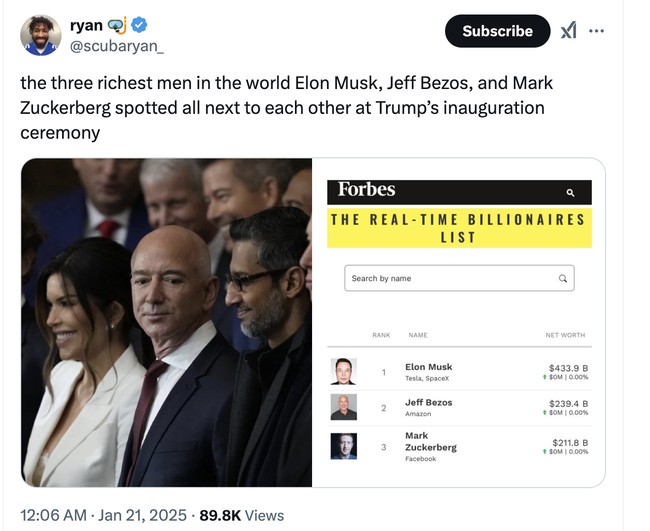The width and height of the screenshot is (650, 531).
Task: Click the Mark Zuckerberg row thumbnail
Action: (343, 446)
